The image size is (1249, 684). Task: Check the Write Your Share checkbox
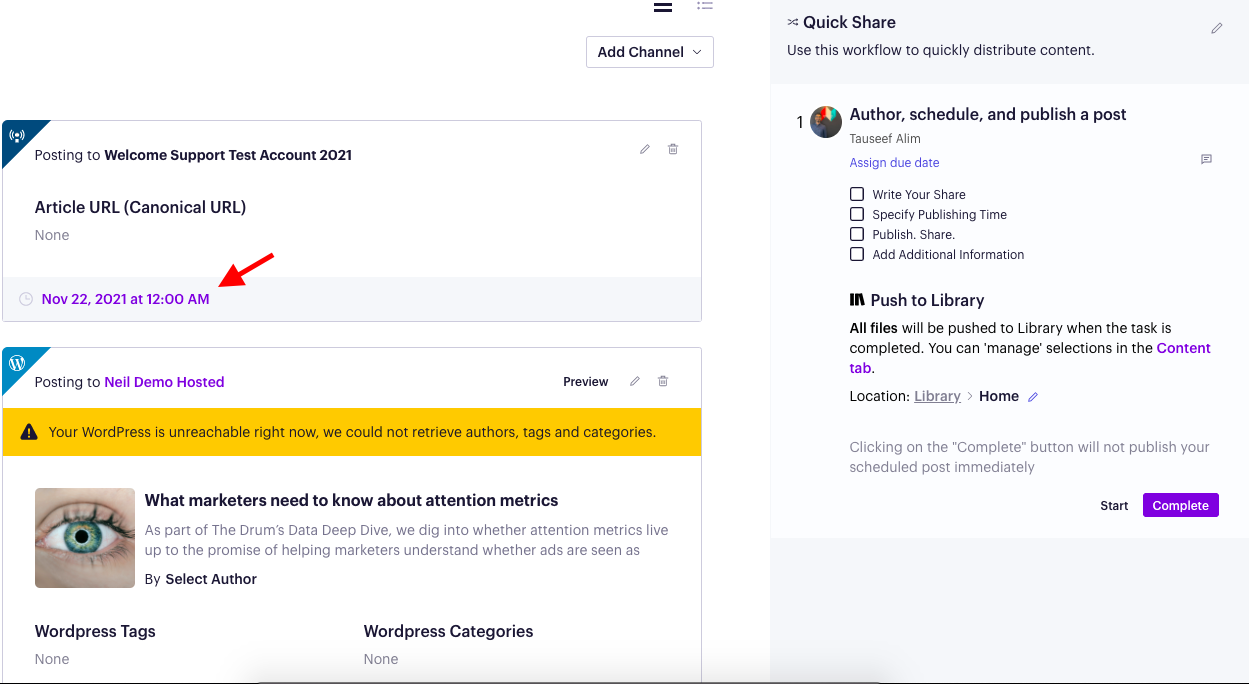[857, 194]
